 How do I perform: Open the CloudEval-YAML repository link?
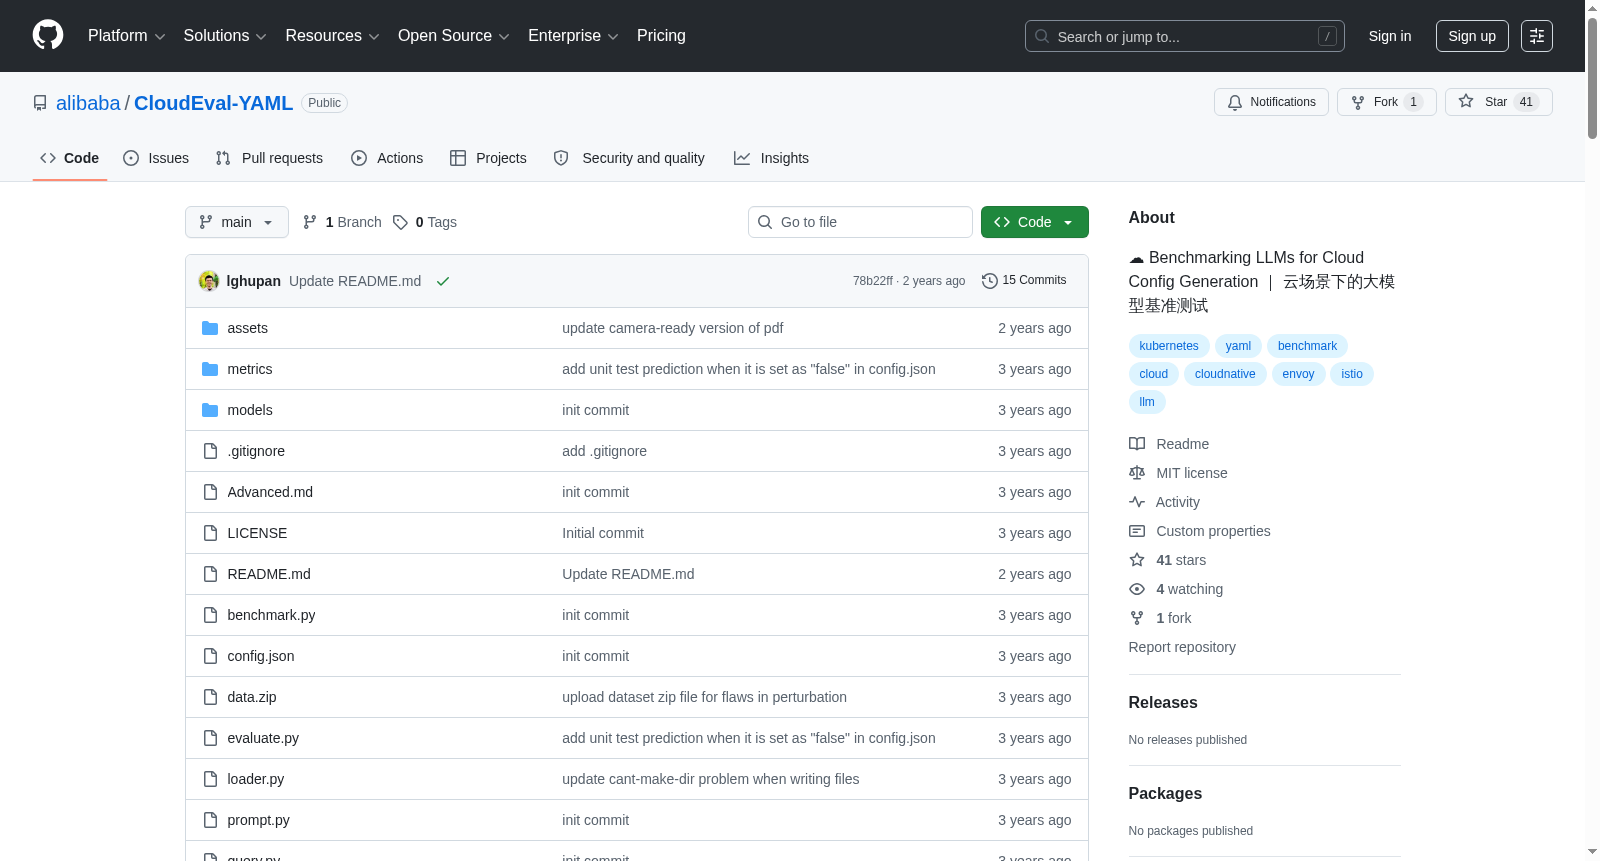click(x=213, y=103)
